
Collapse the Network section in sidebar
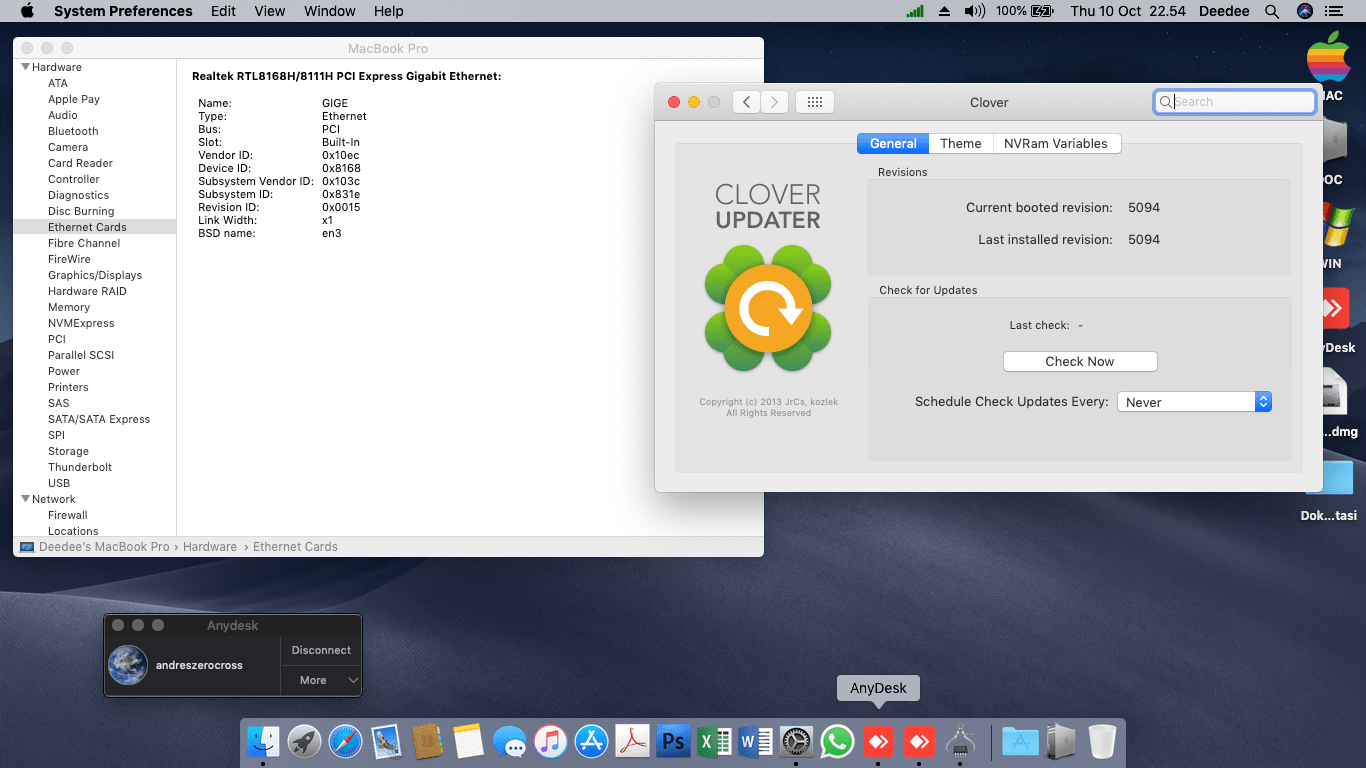click(x=25, y=499)
